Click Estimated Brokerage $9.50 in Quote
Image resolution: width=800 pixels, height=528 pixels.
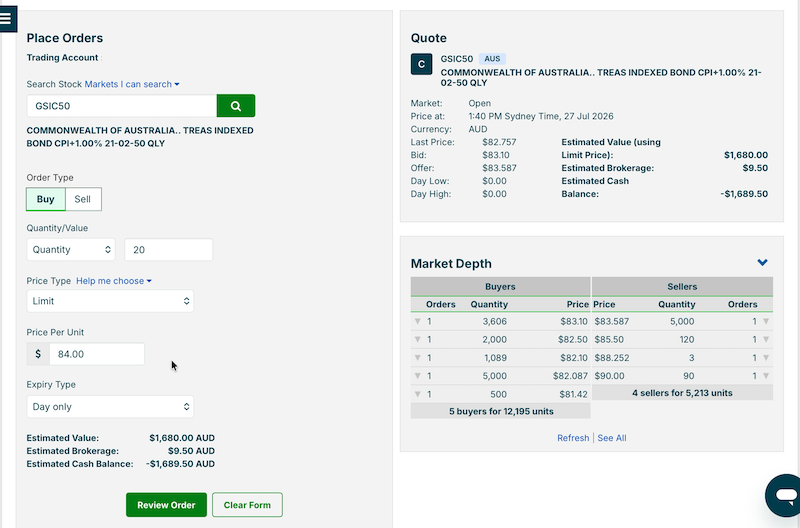coord(755,168)
